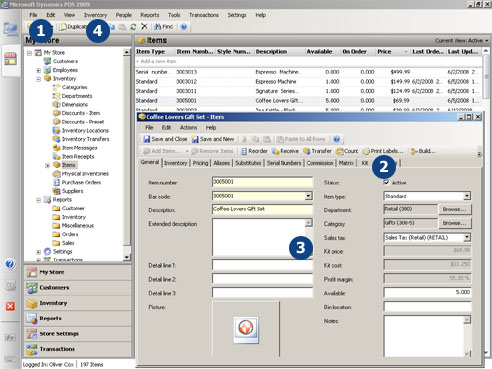The height and width of the screenshot is (369, 492).
Task: Click Save and Close in item window
Action: (165, 139)
